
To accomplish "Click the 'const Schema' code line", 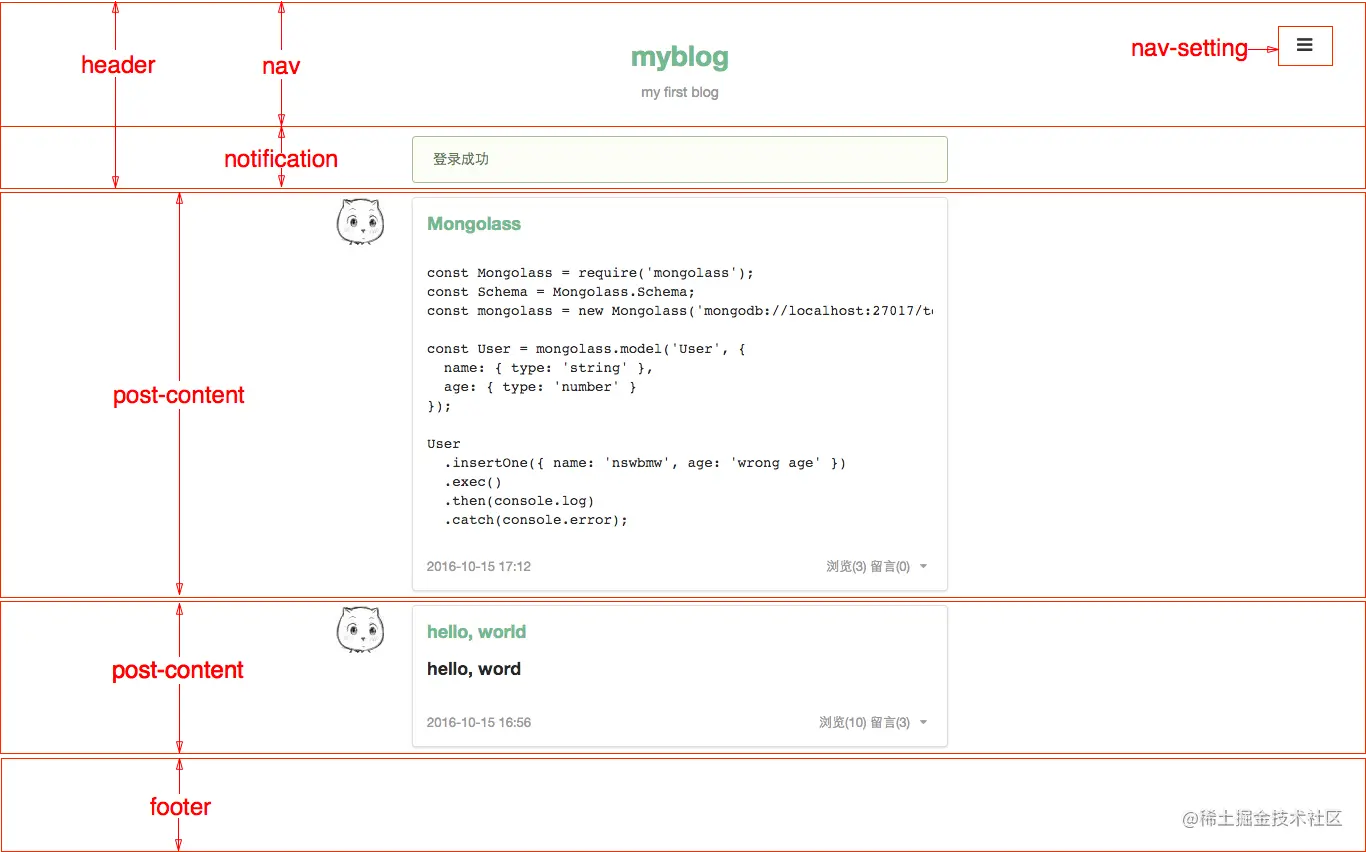I will (560, 292).
